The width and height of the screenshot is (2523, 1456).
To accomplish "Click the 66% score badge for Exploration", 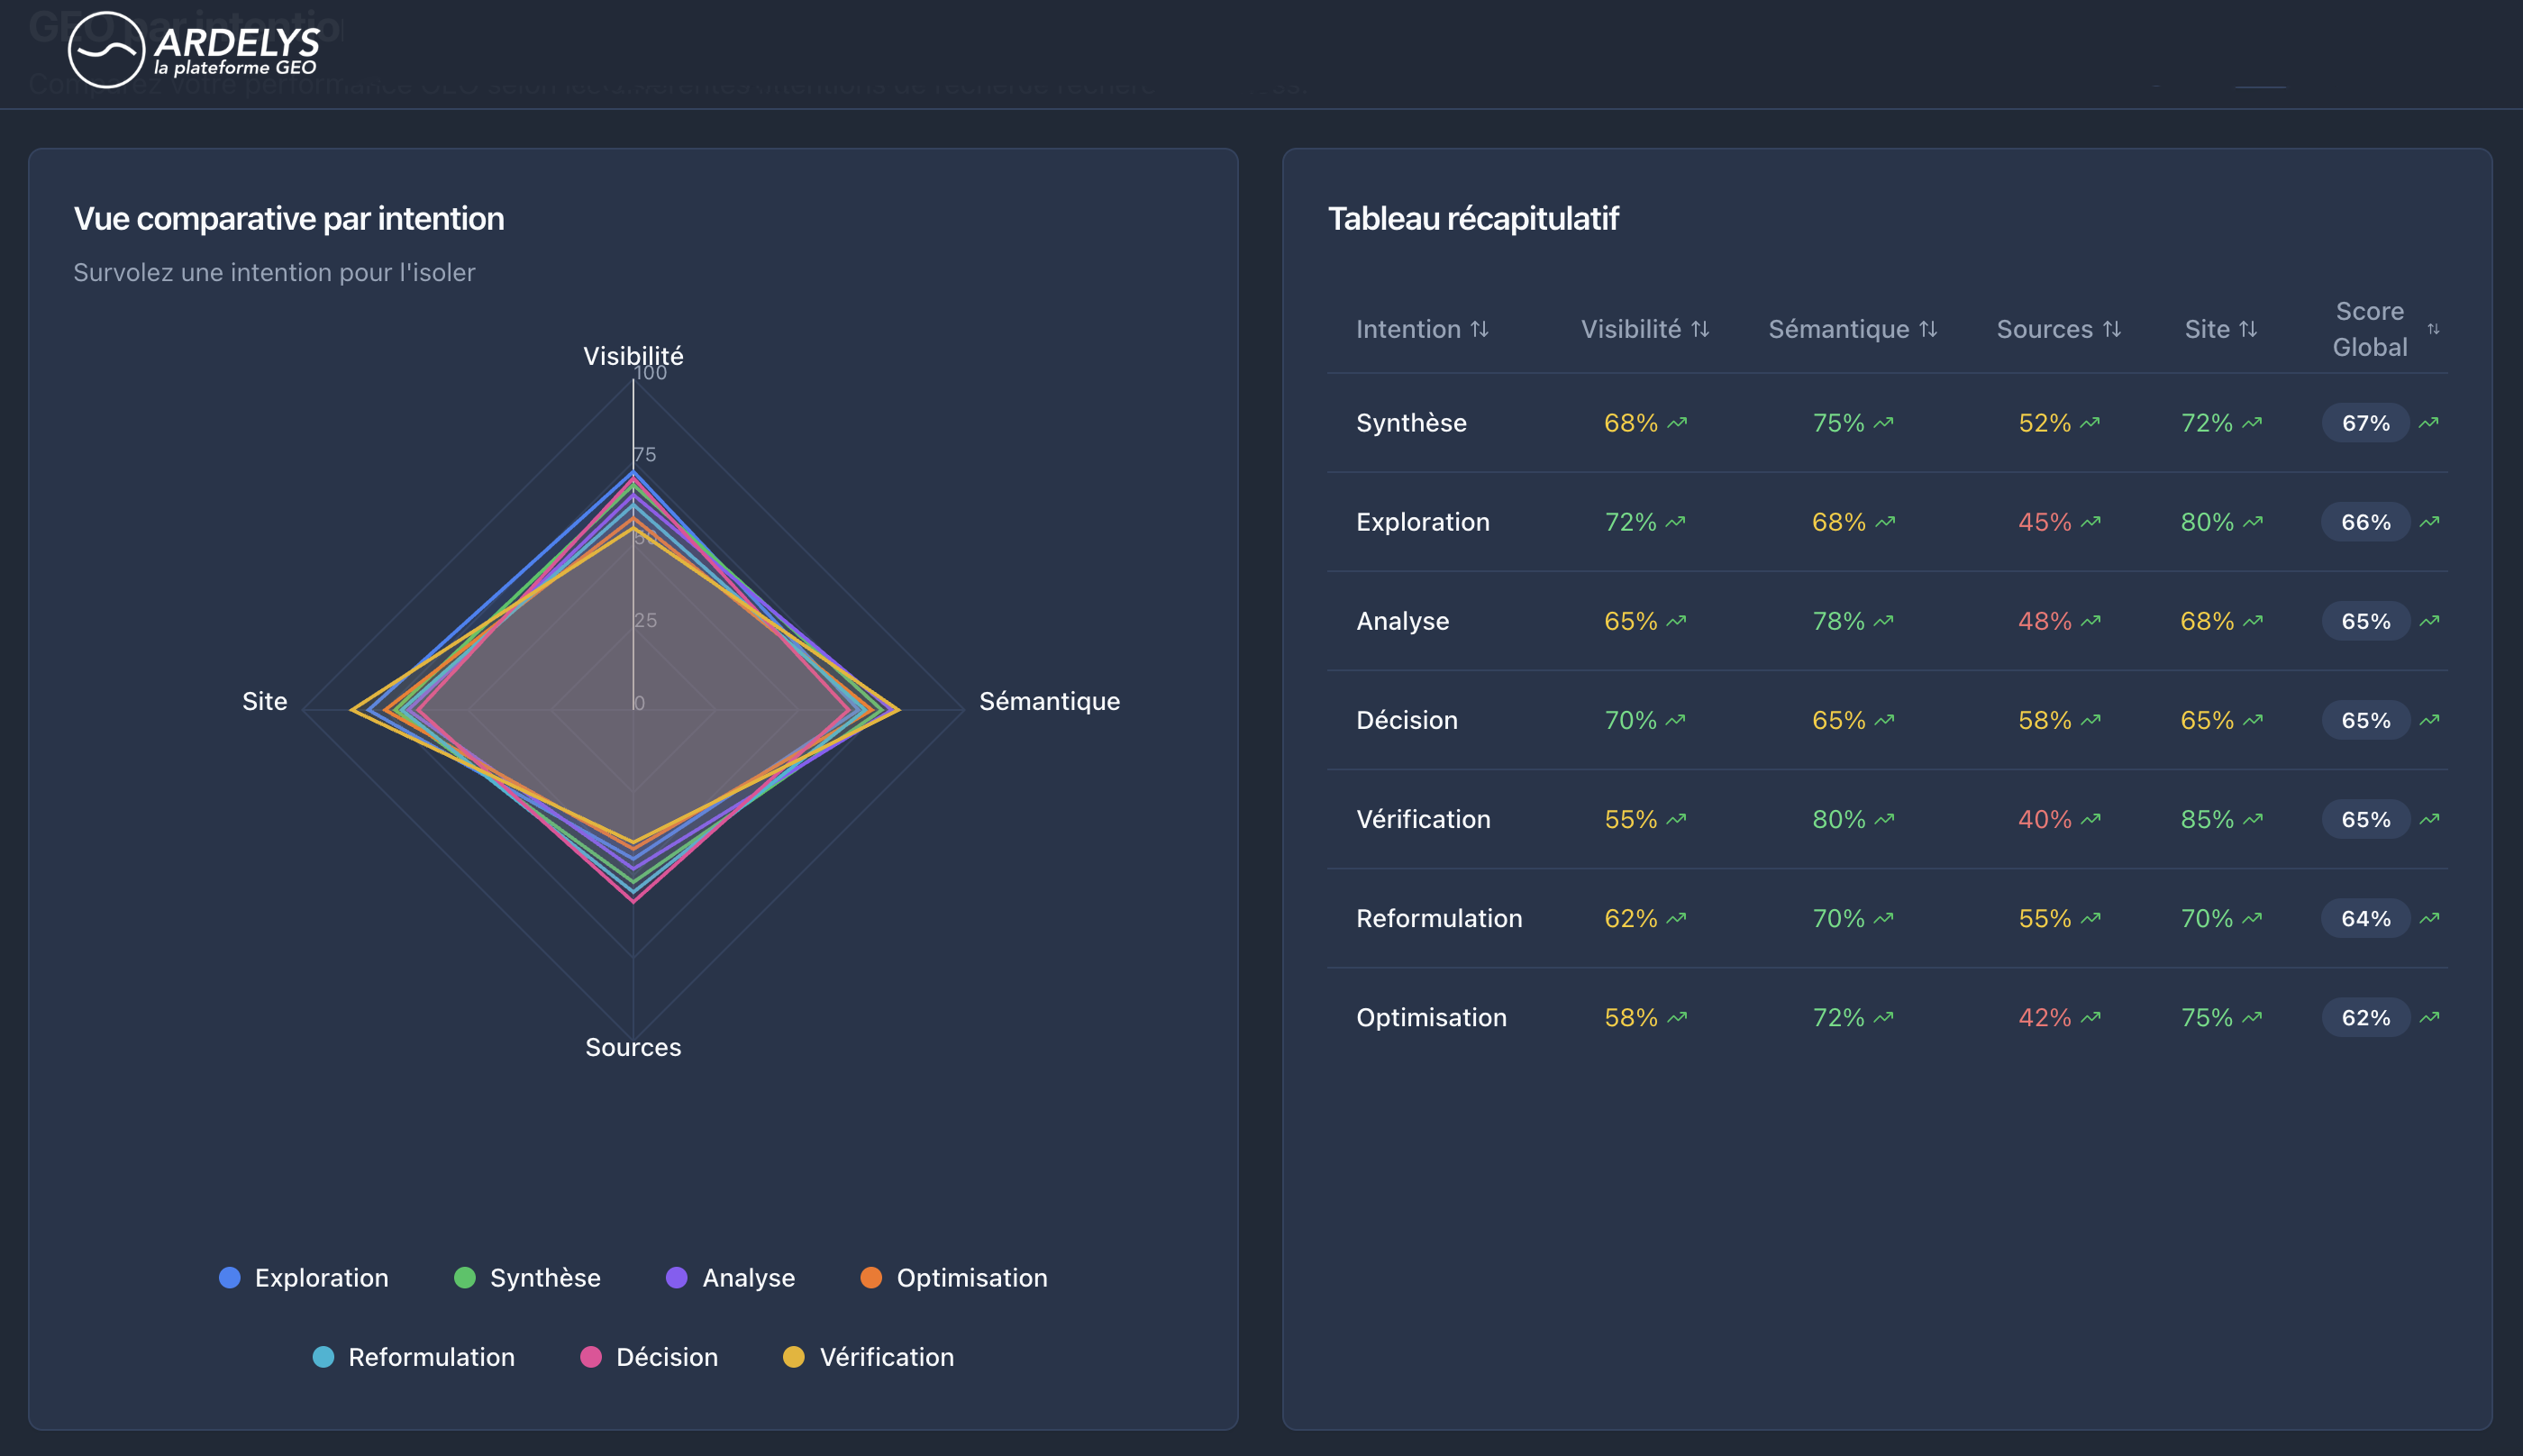I will (2366, 522).
